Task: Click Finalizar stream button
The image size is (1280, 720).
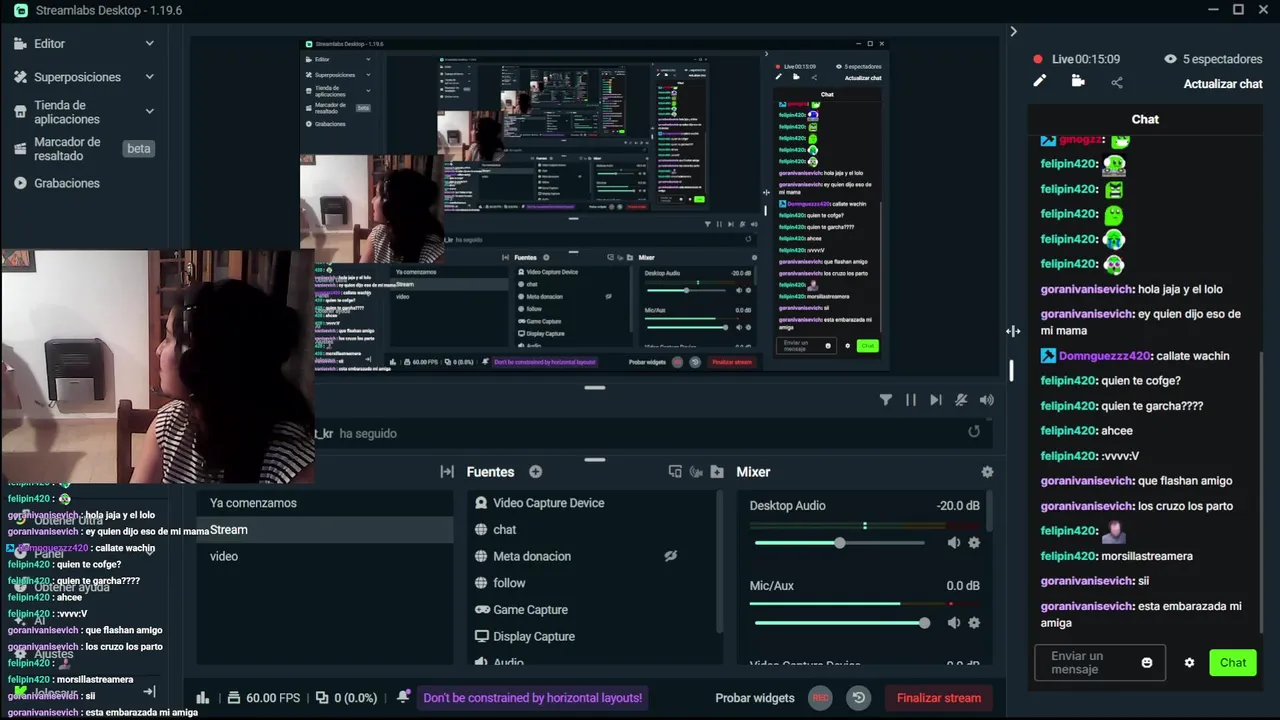Action: [x=939, y=698]
